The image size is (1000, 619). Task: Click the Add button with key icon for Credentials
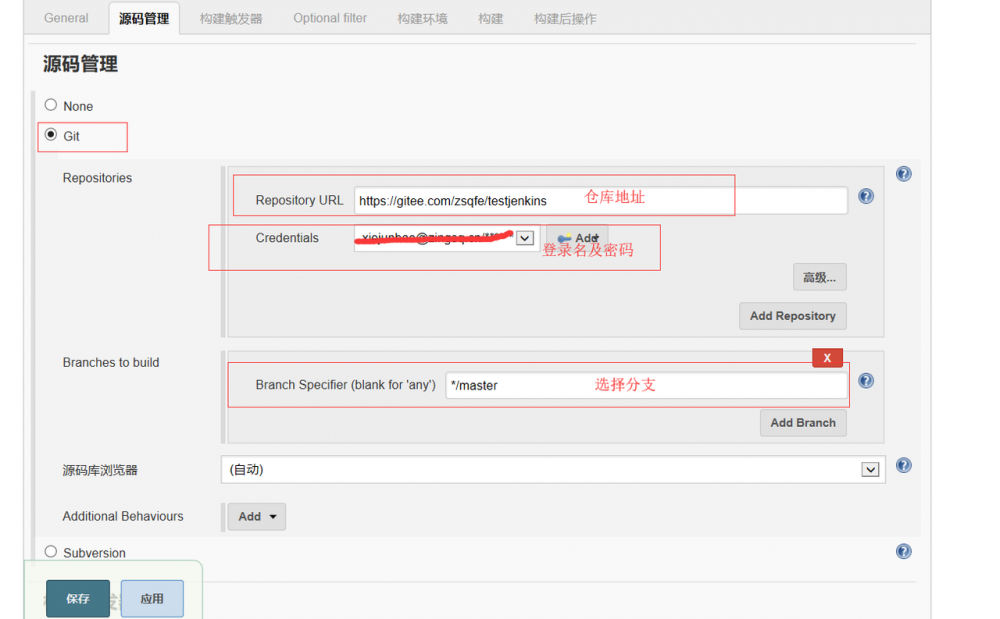tap(576, 237)
